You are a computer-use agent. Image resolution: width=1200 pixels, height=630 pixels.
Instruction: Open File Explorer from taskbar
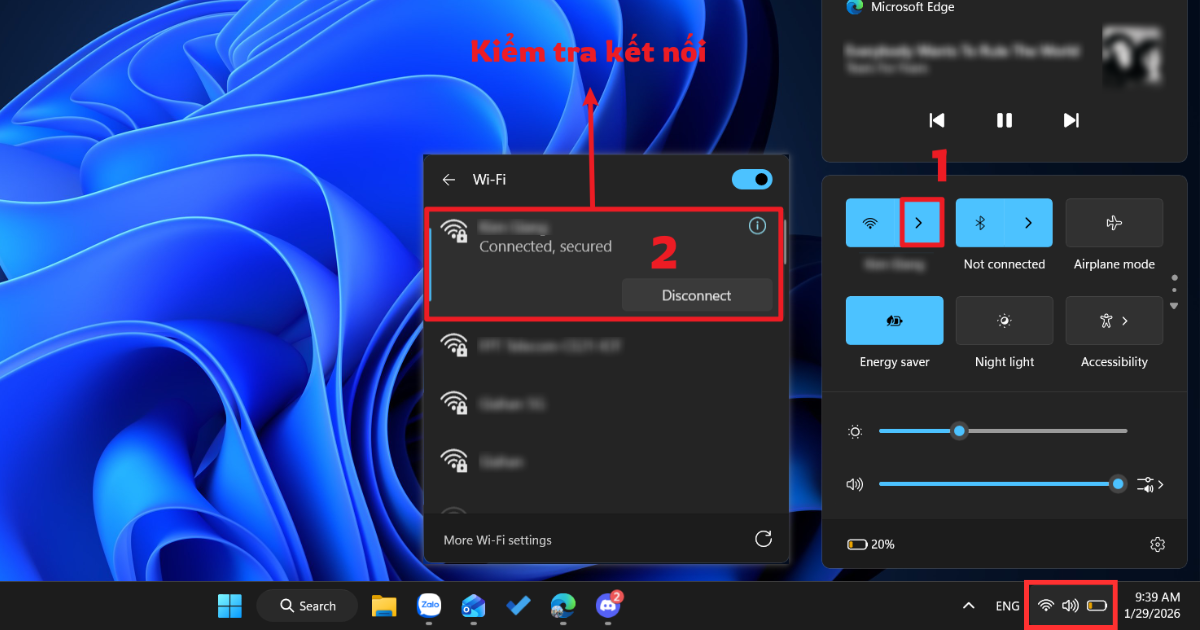pos(384,605)
